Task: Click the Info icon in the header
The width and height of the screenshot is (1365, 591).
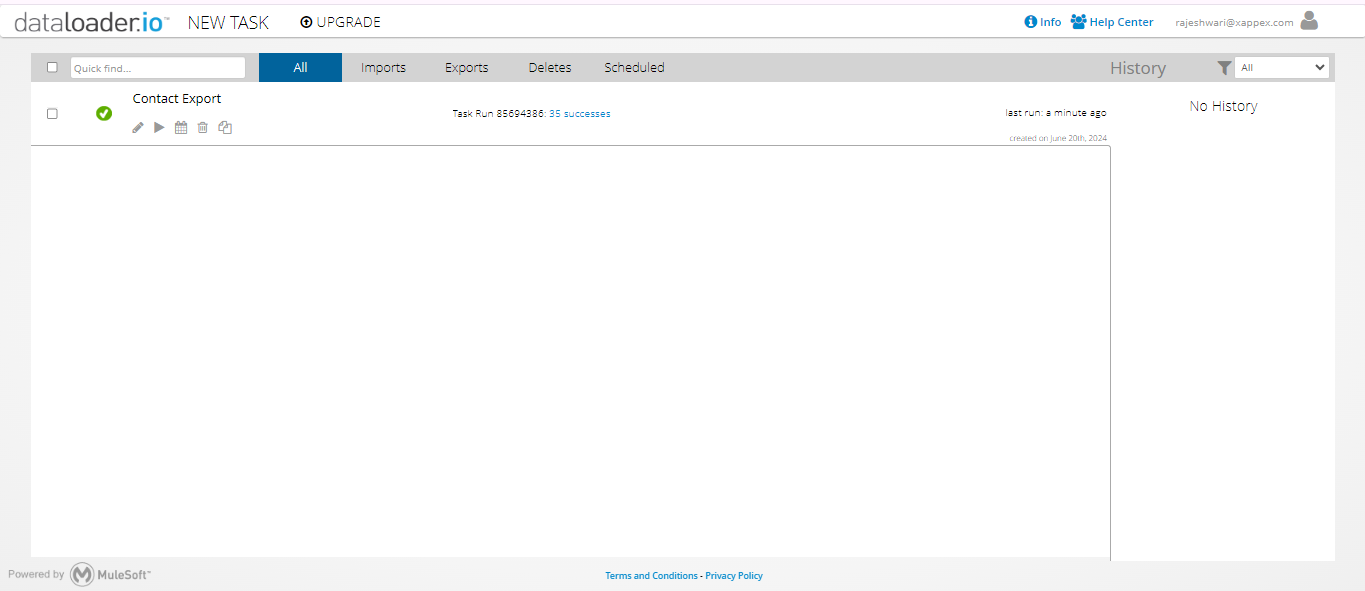Action: (x=1030, y=21)
